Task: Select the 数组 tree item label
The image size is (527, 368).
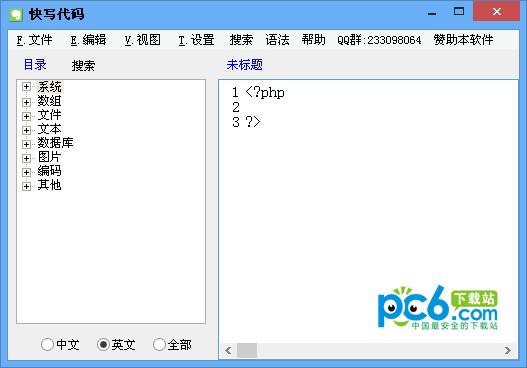Action: (49, 101)
